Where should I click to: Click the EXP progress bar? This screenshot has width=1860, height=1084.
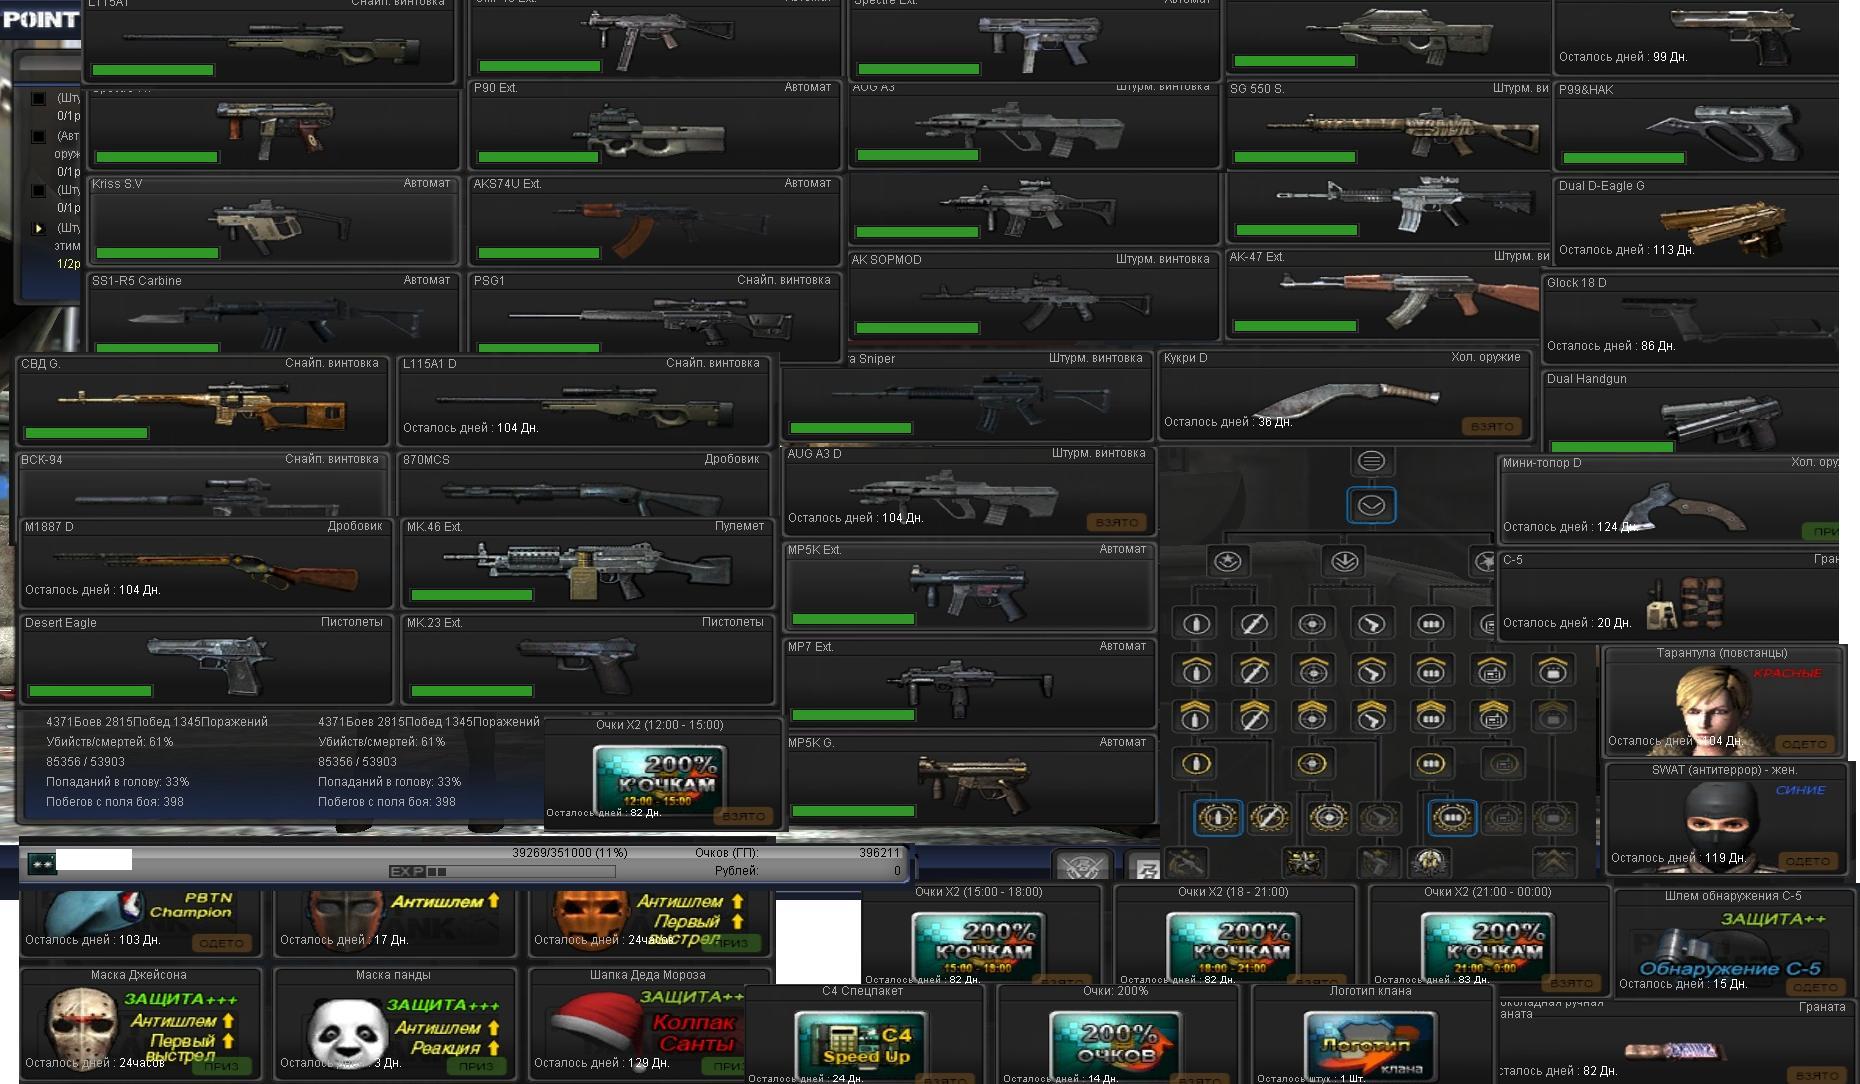click(502, 872)
